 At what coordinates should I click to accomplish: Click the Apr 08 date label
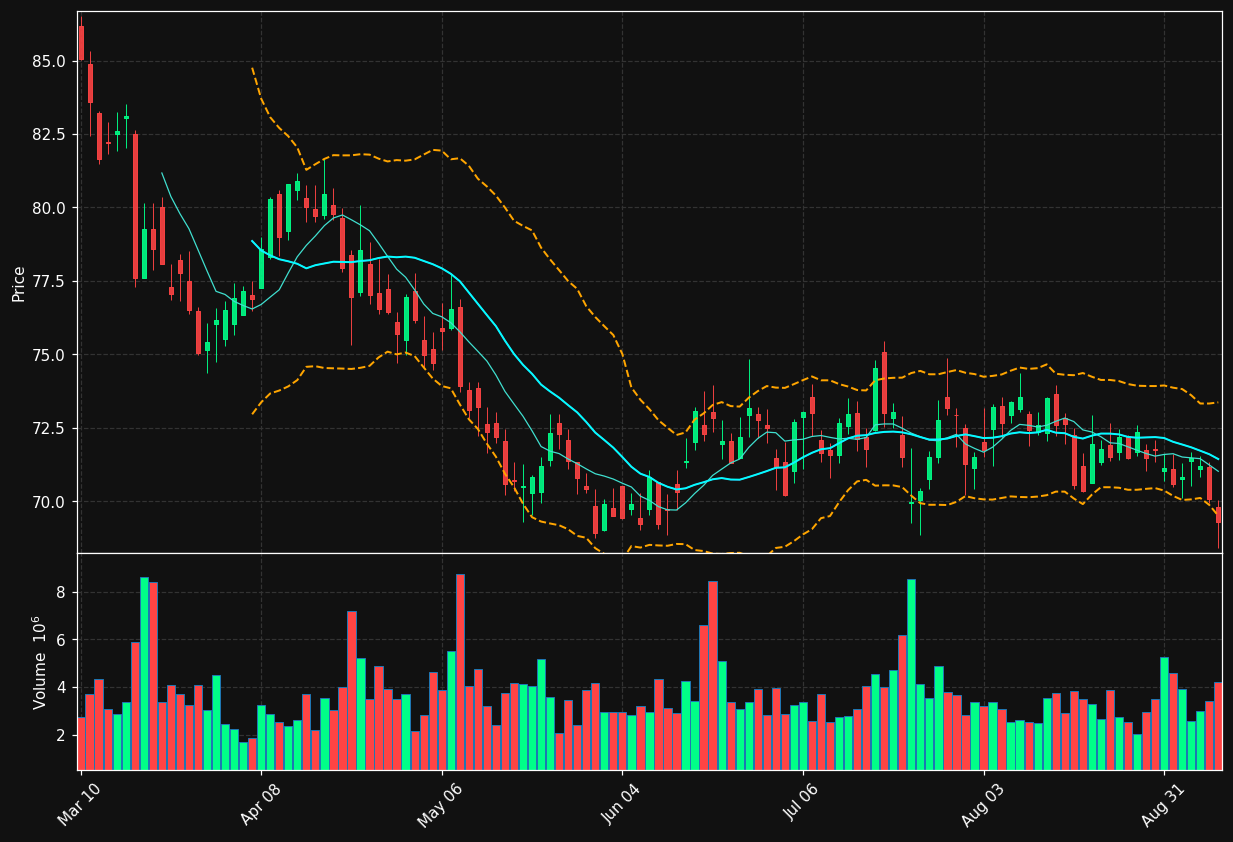tap(262, 804)
